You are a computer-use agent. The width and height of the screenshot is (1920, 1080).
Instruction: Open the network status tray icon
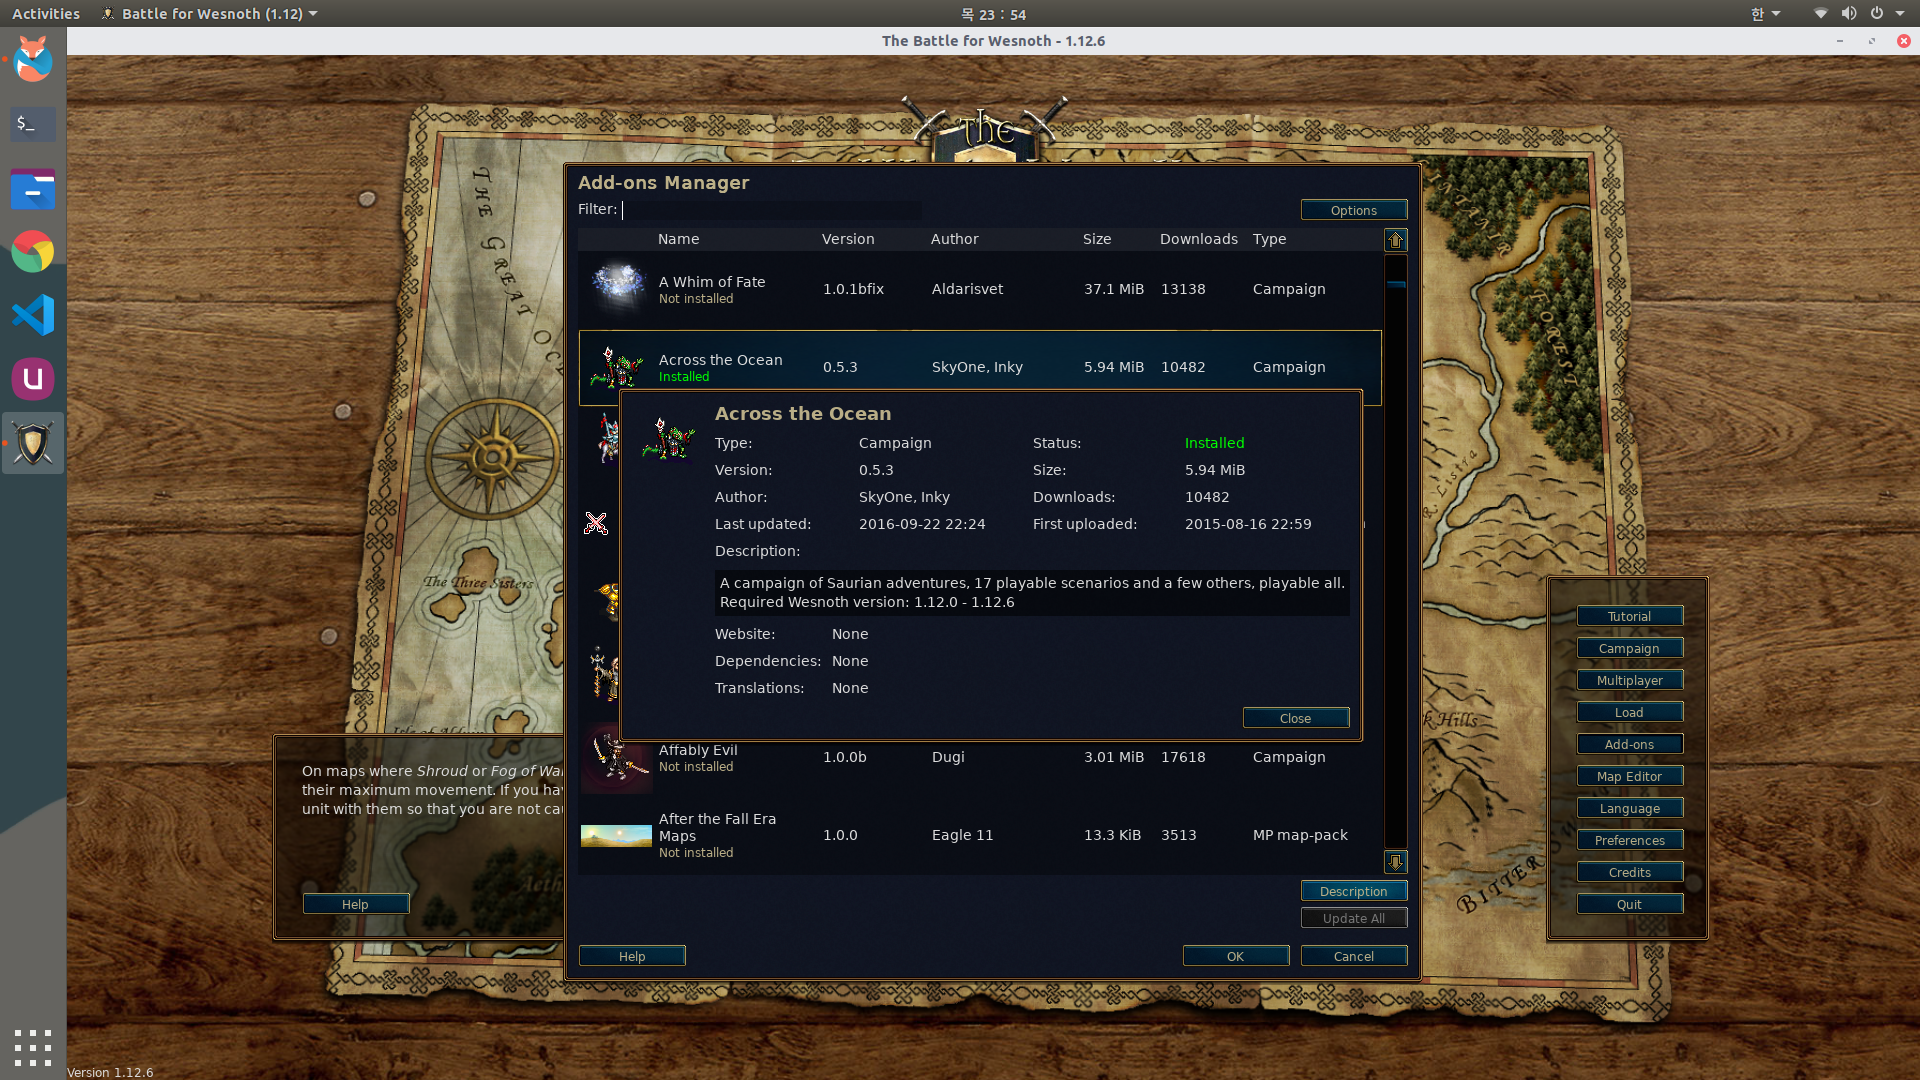click(1820, 13)
